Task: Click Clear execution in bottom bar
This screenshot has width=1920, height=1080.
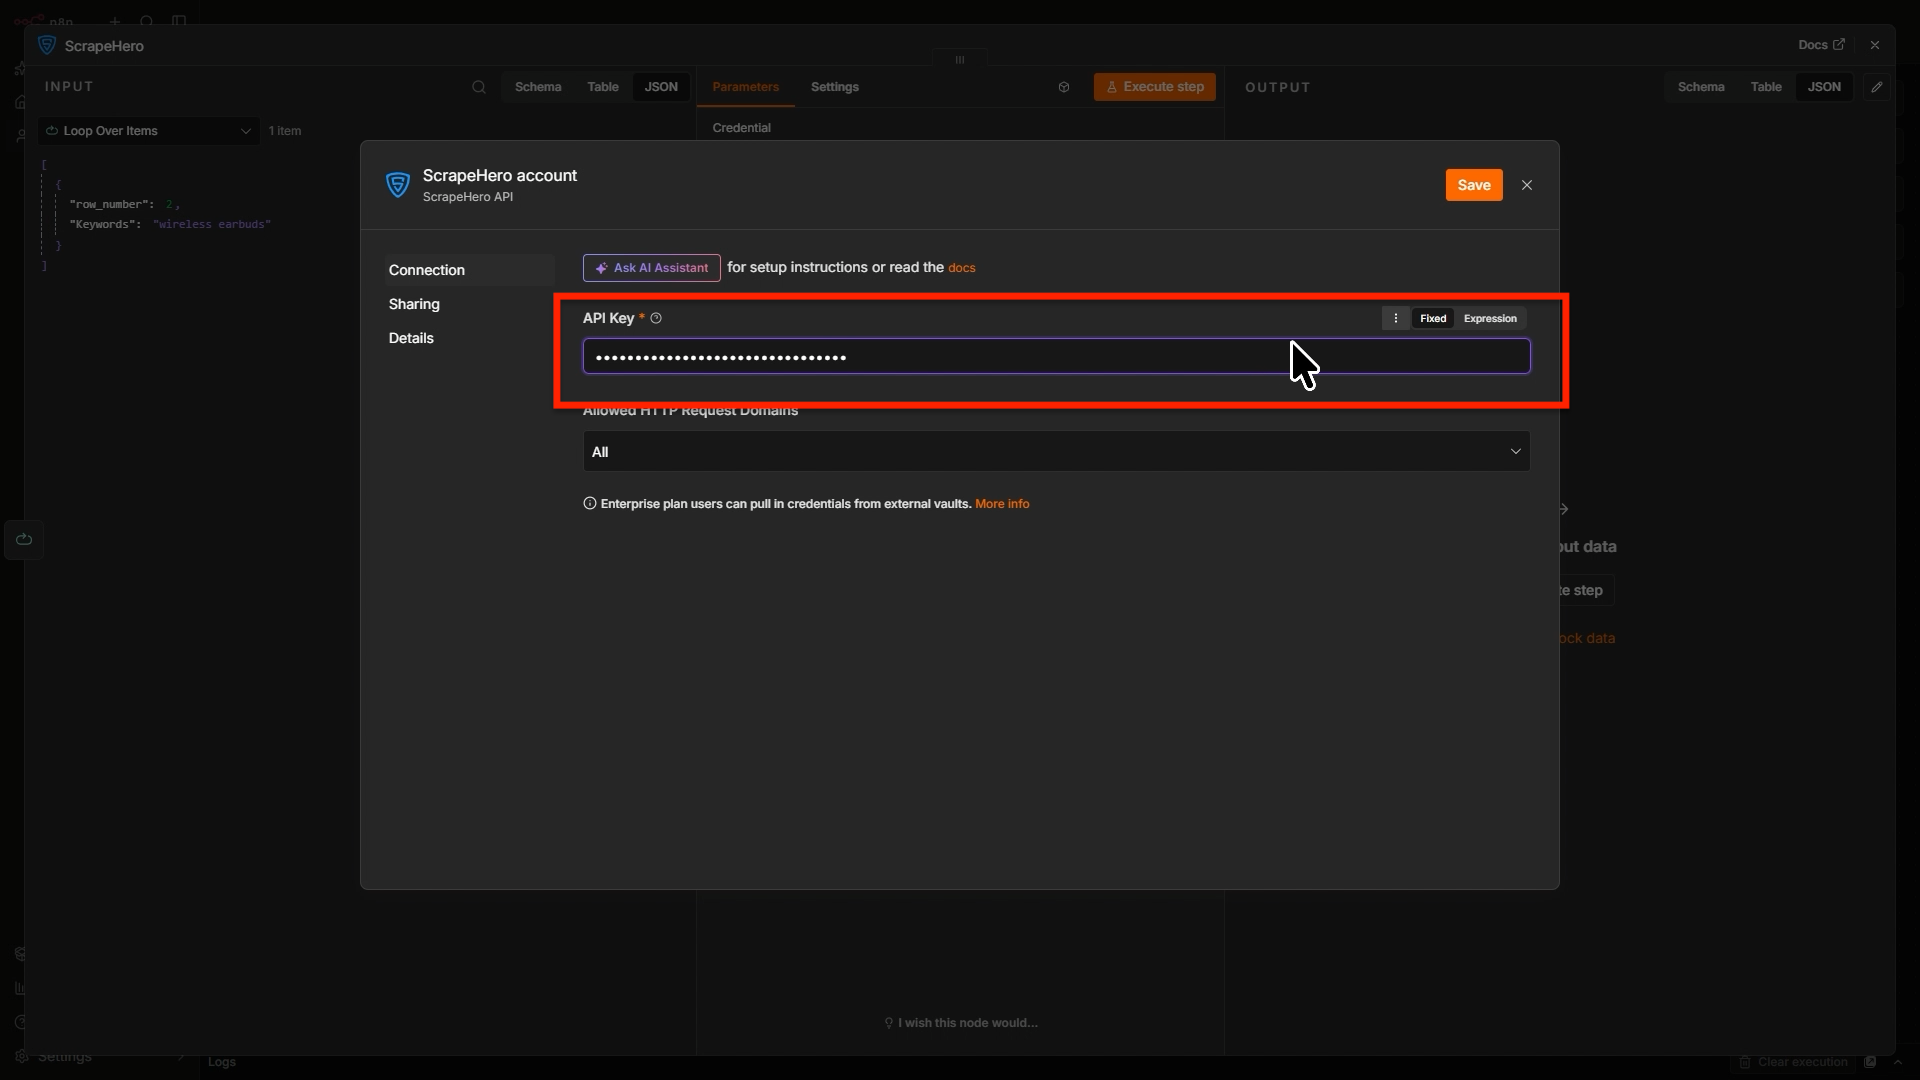Action: (1793, 1062)
